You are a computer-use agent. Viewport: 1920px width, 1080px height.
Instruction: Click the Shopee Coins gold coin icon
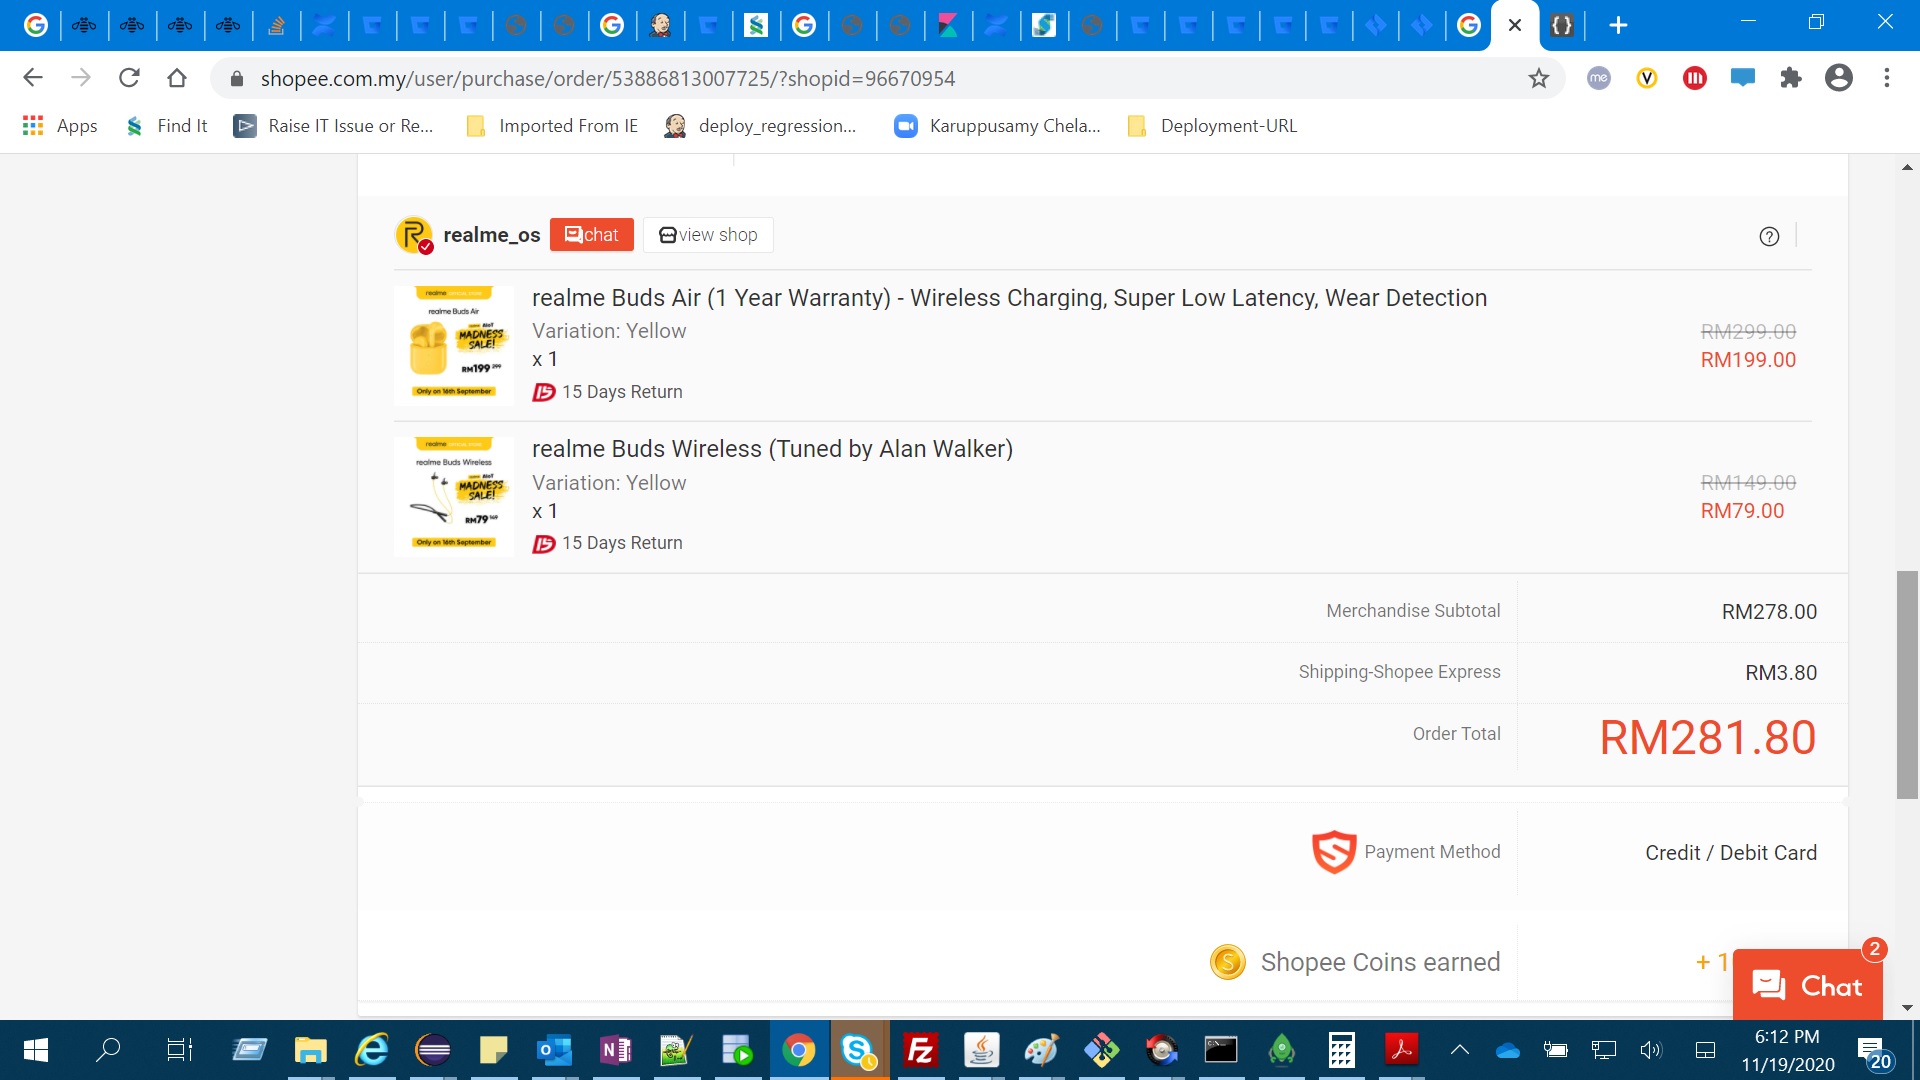click(x=1228, y=962)
